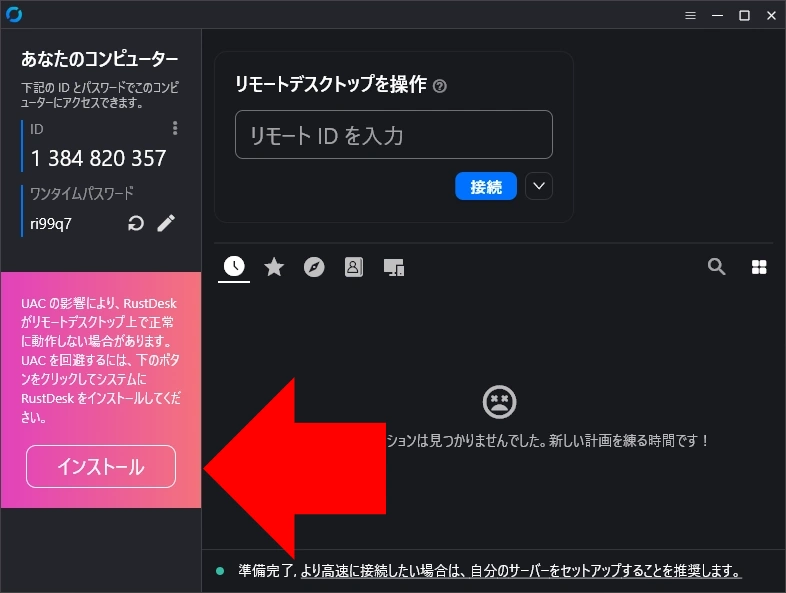Click the ID number 1 384 820 357
The image size is (786, 593).
(x=98, y=158)
